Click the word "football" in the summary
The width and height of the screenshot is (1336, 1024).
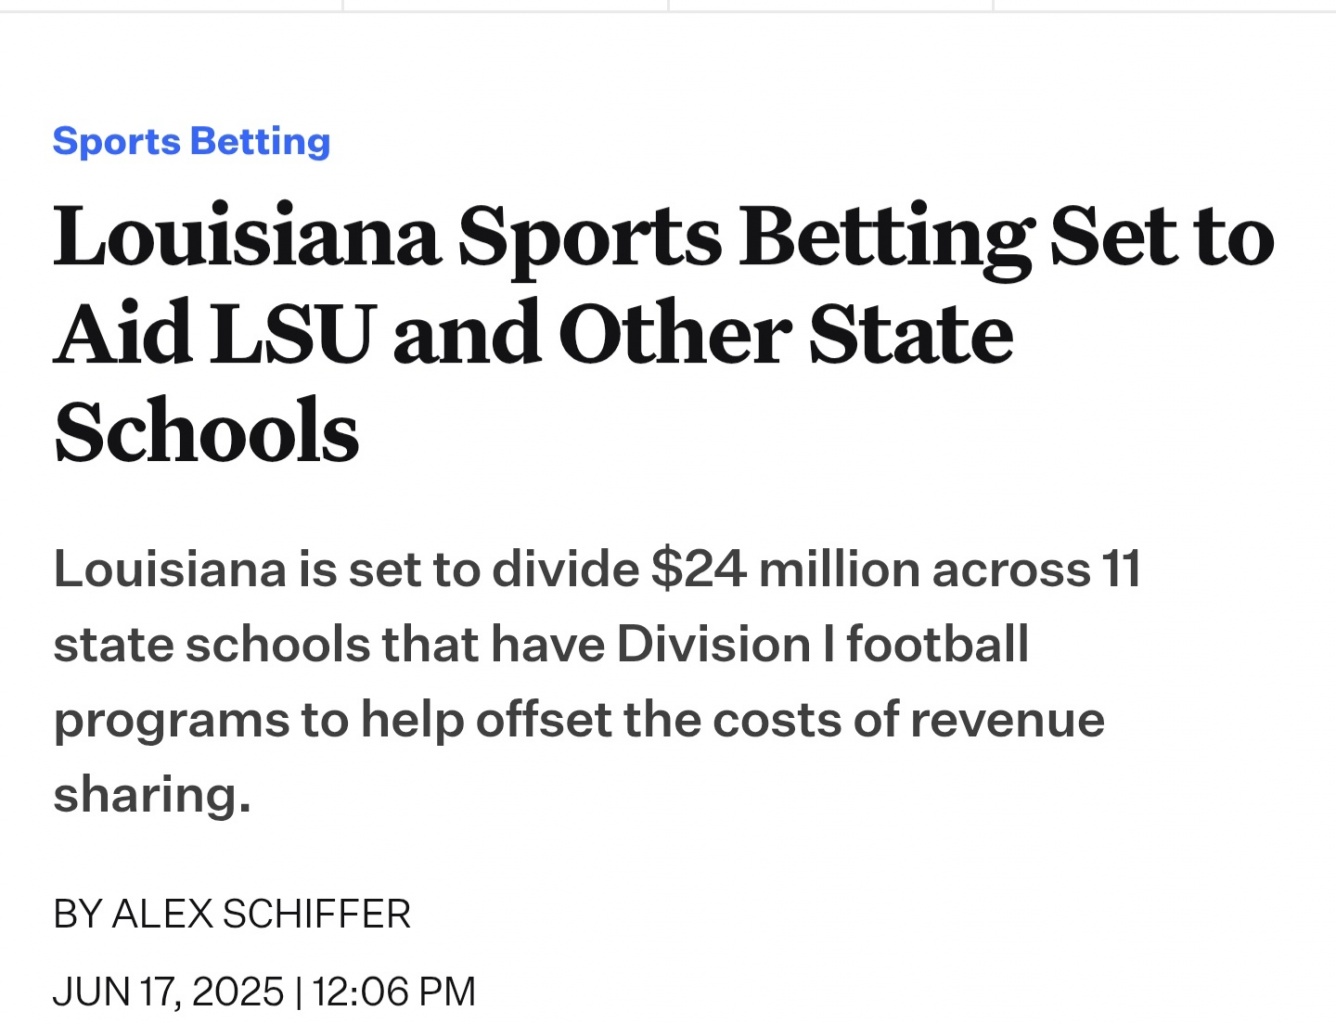[937, 644]
